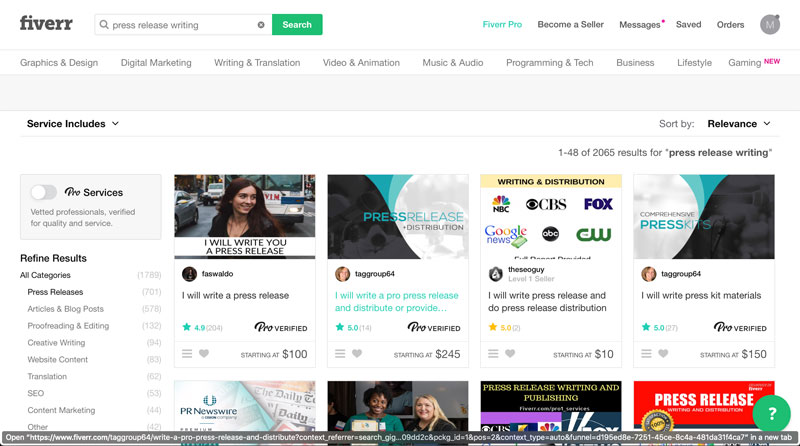Open Digital Marketing category menu

coord(156,63)
